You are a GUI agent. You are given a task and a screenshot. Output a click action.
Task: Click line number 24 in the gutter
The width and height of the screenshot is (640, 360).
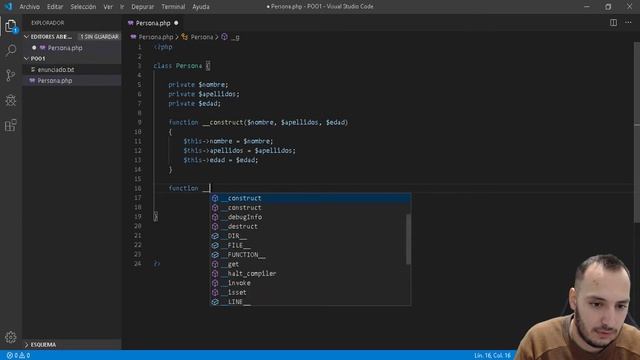click(138, 264)
